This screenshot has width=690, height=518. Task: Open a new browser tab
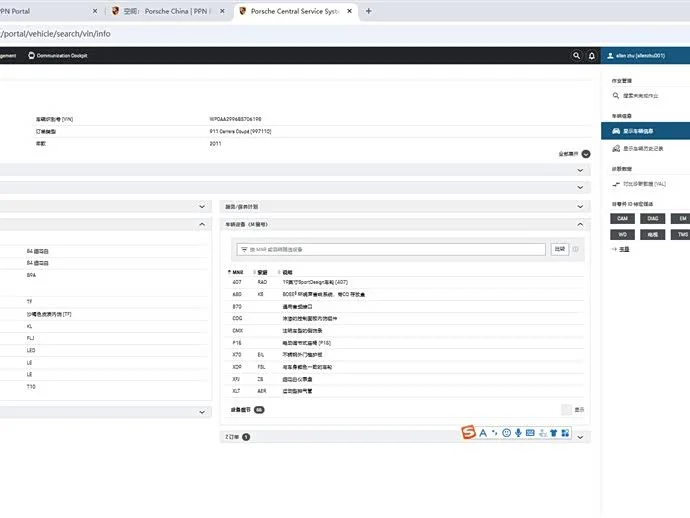368,11
